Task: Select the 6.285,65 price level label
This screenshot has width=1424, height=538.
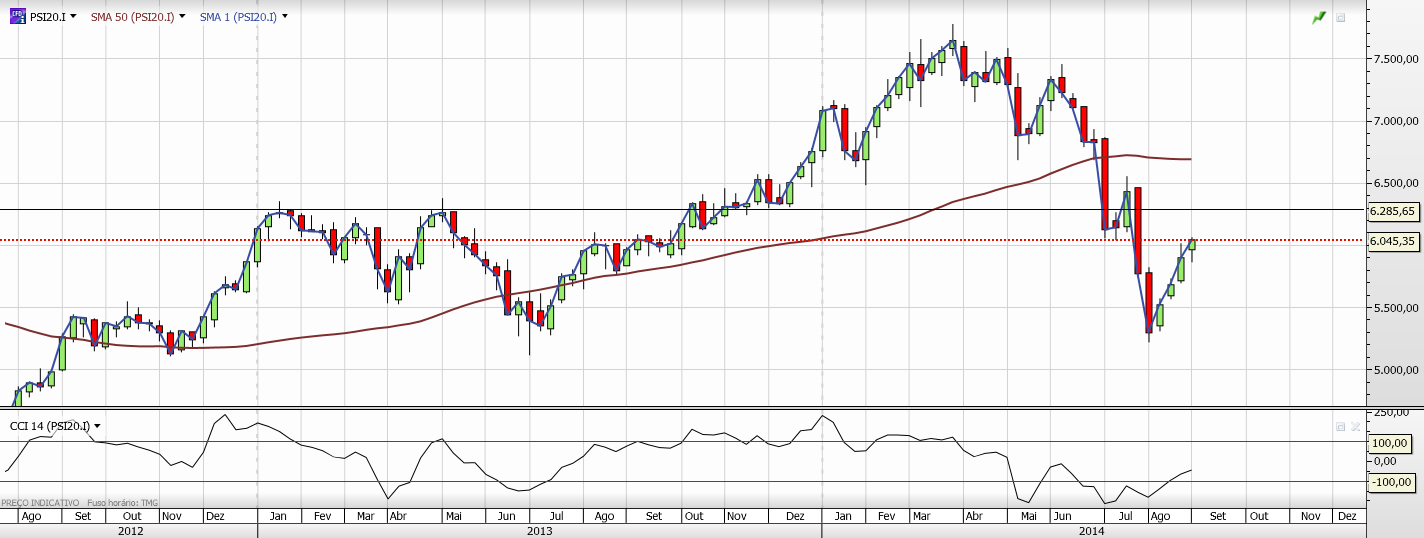Action: pos(1392,211)
